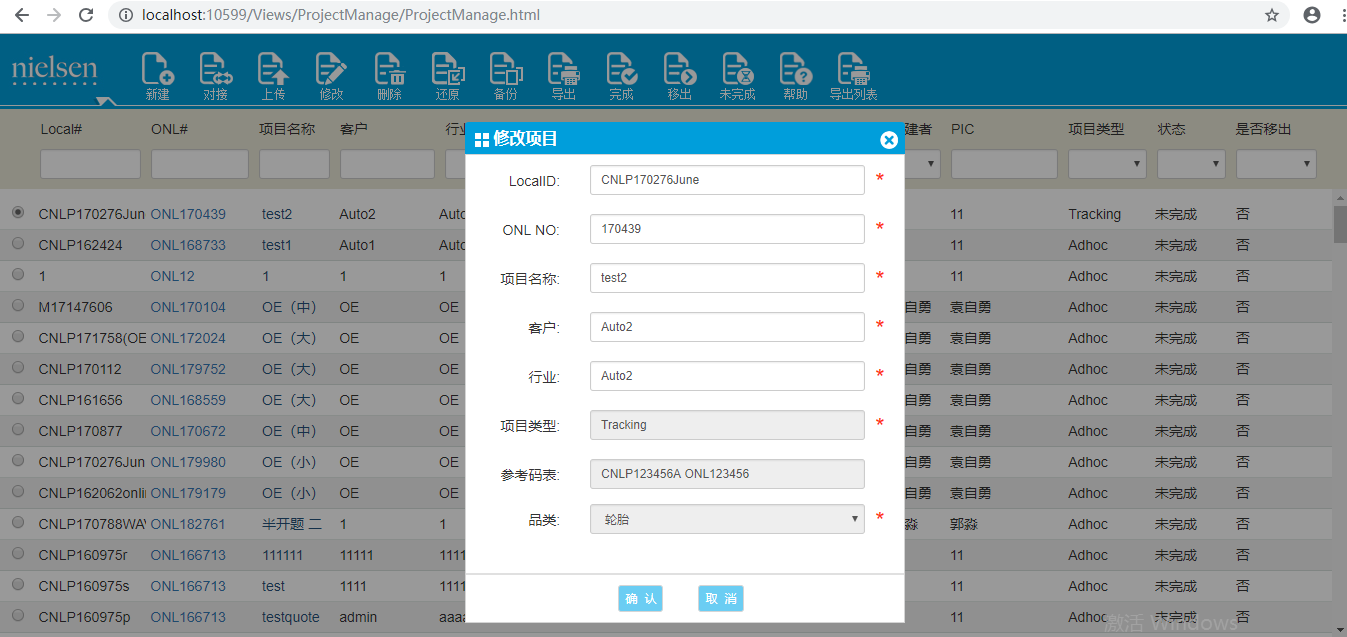Image resolution: width=1347 pixels, height=637 pixels.
Task: Select the radio button for row CNLP162424
Action: pos(18,244)
